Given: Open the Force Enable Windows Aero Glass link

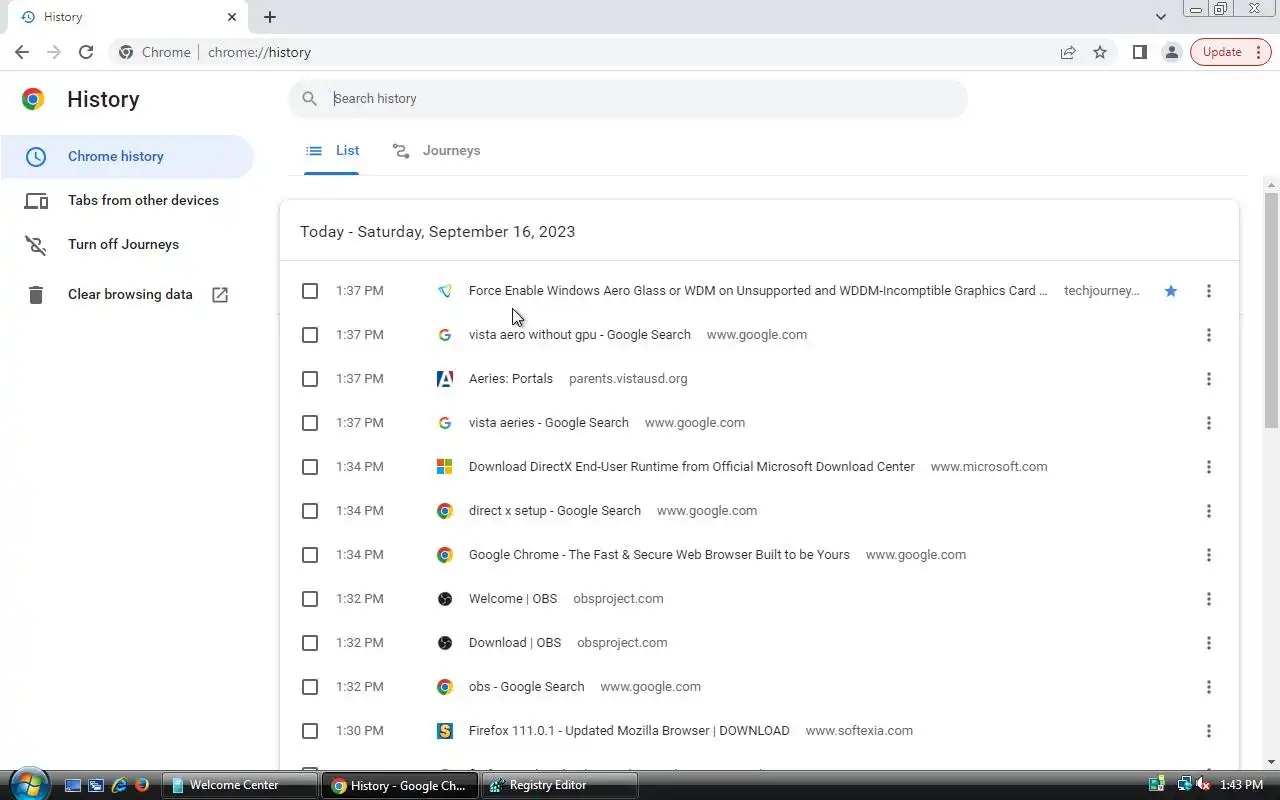Looking at the screenshot, I should point(758,291).
